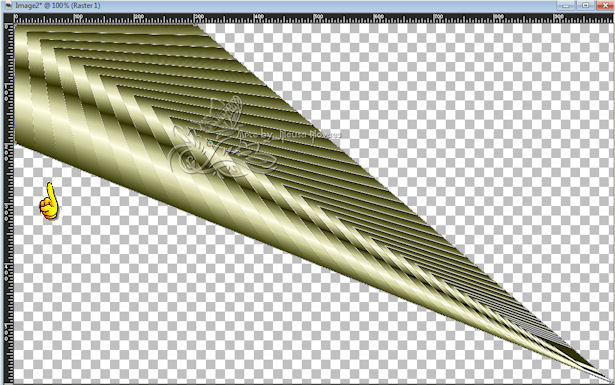Click the lower-left corner of the gold shape
The image size is (615, 385).
[16, 143]
